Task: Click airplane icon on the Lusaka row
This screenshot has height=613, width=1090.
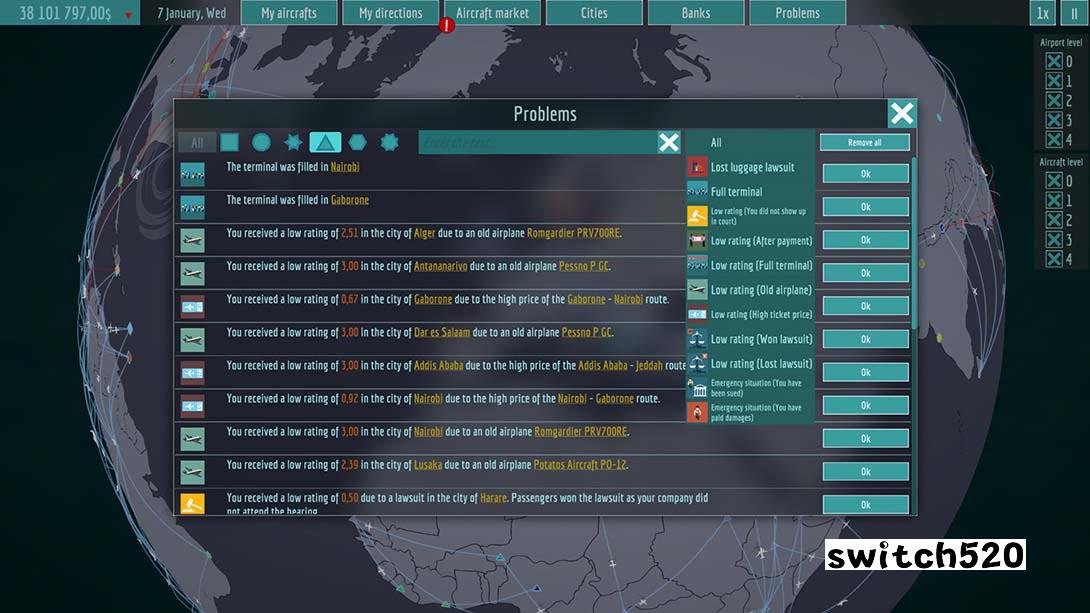Action: click(x=193, y=472)
